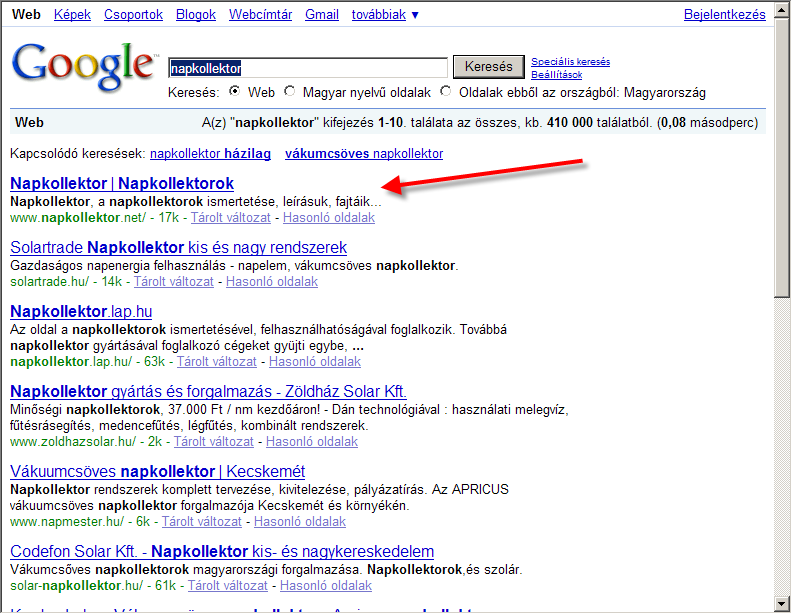Open the Gmail link
This screenshot has height=614, width=792.
(x=322, y=15)
